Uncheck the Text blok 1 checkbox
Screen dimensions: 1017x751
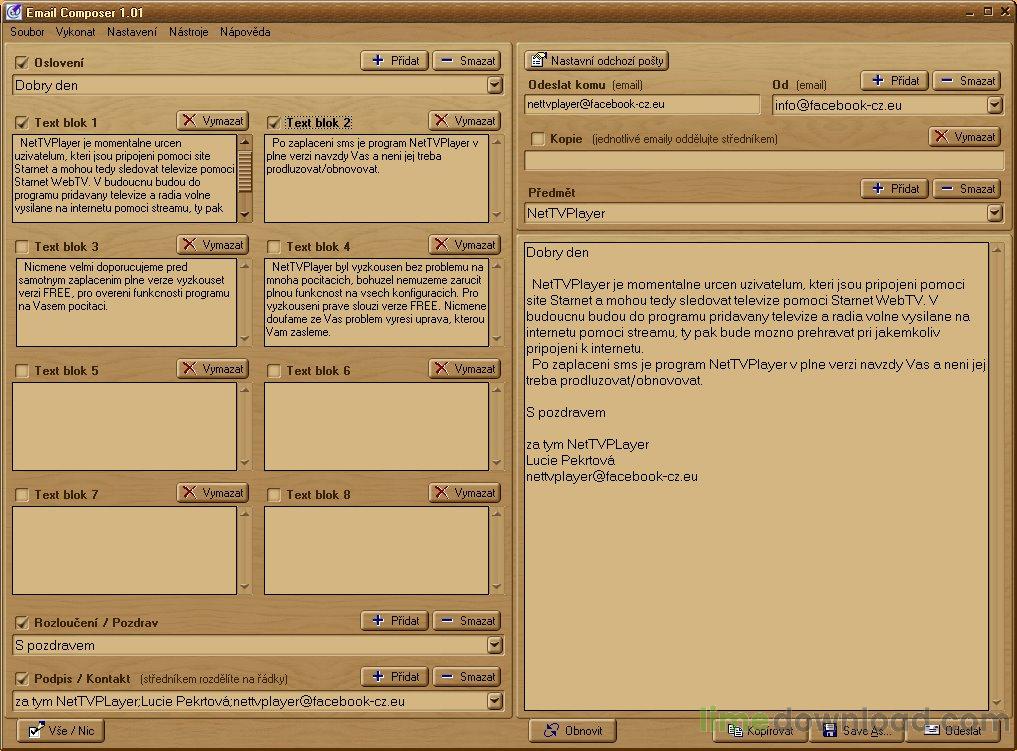click(x=22, y=123)
